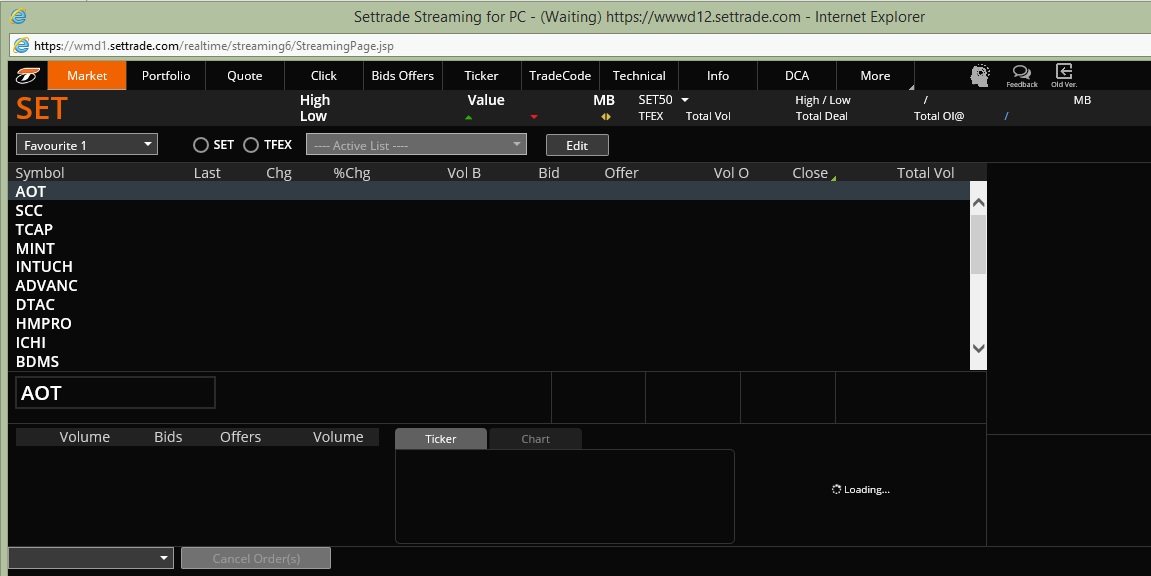Open the dropdown beside Cancel Order(s)
1151x576 pixels.
click(x=91, y=558)
